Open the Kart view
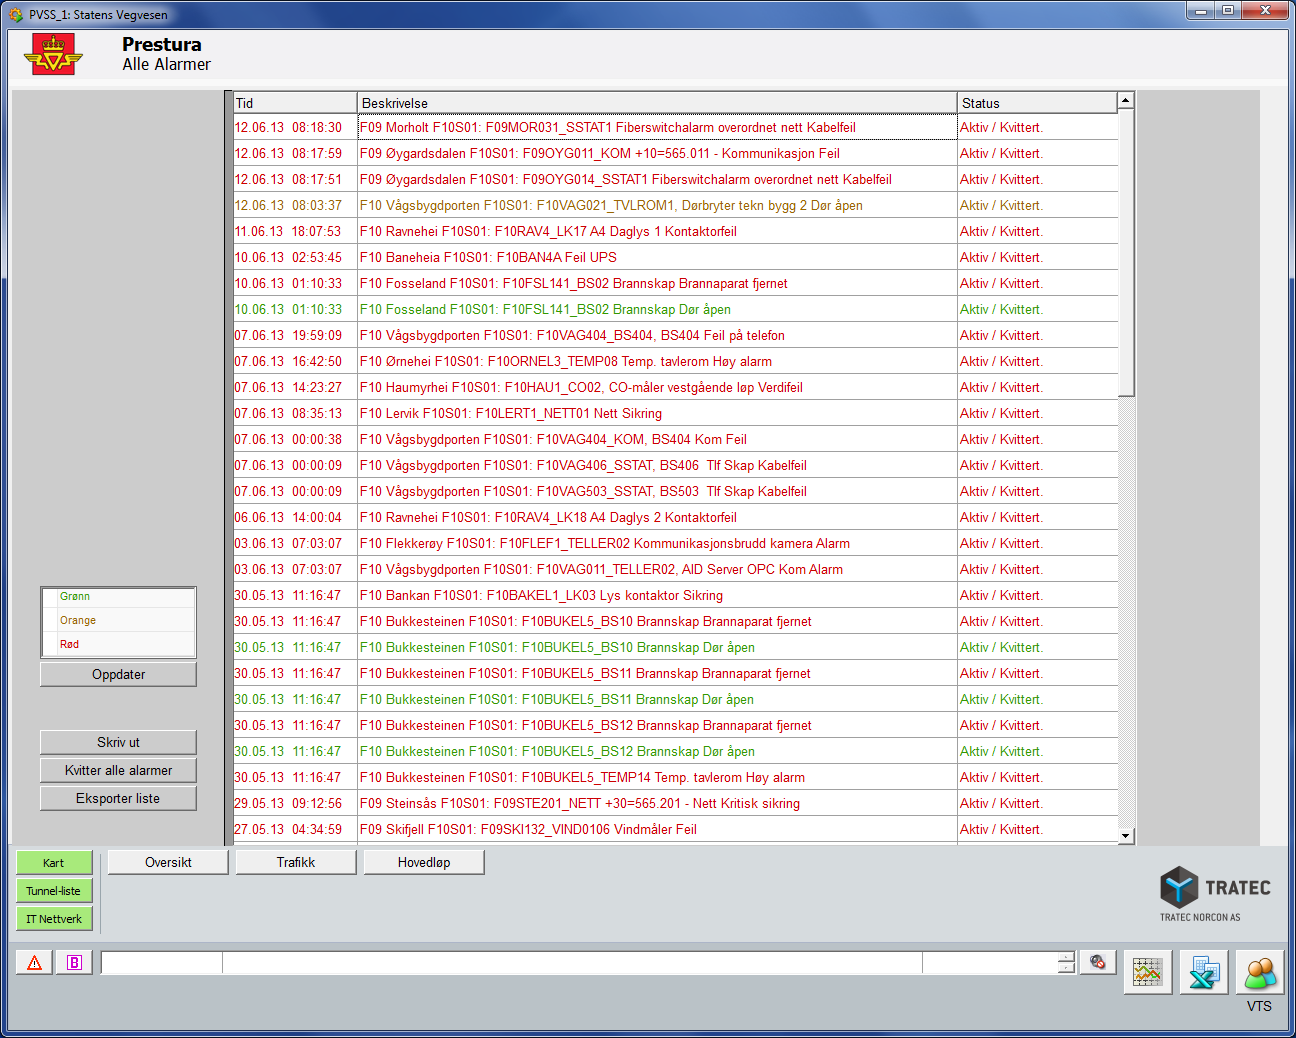This screenshot has height=1038, width=1296. click(x=54, y=863)
